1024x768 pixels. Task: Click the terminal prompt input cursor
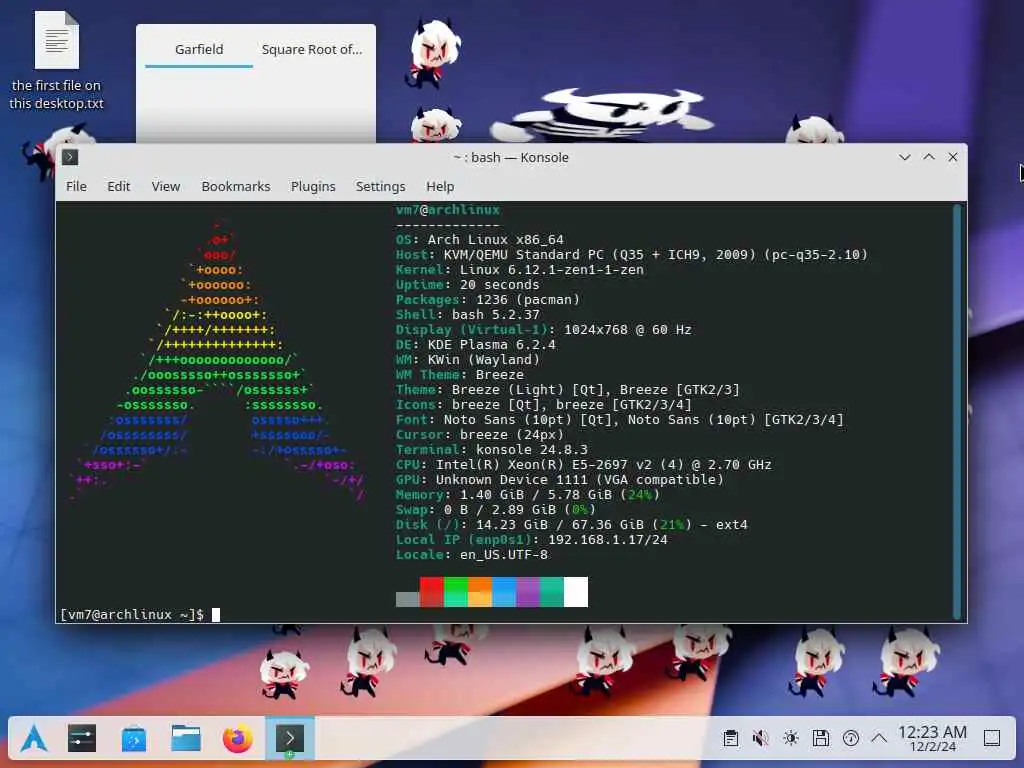tap(216, 615)
